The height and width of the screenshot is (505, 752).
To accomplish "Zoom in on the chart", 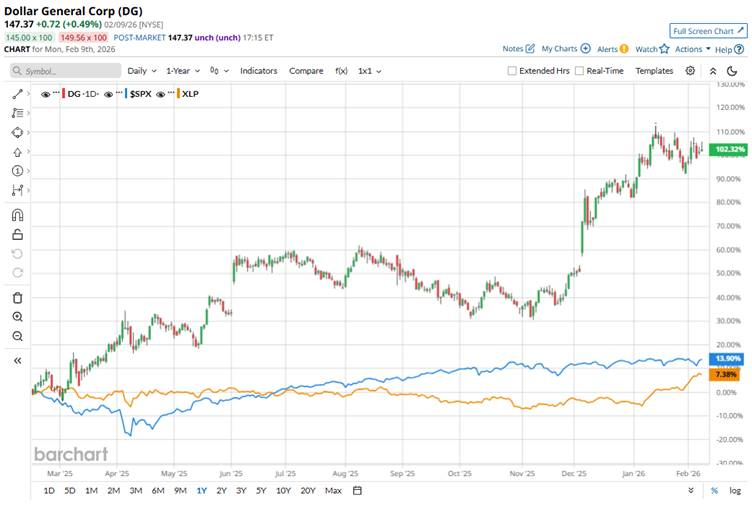I will [17, 316].
